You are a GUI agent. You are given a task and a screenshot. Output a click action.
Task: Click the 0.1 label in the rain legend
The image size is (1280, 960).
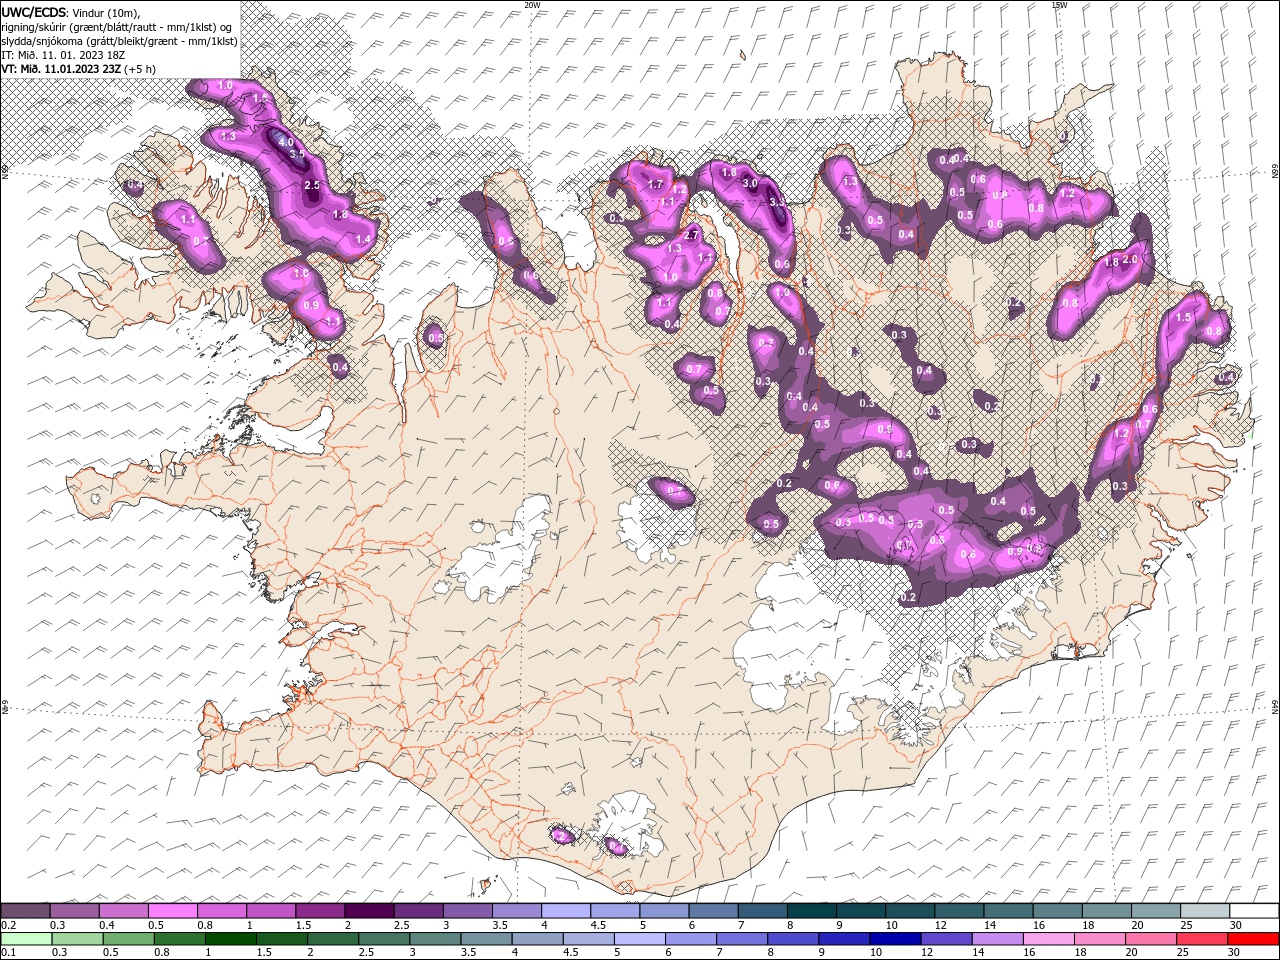(x=8, y=953)
